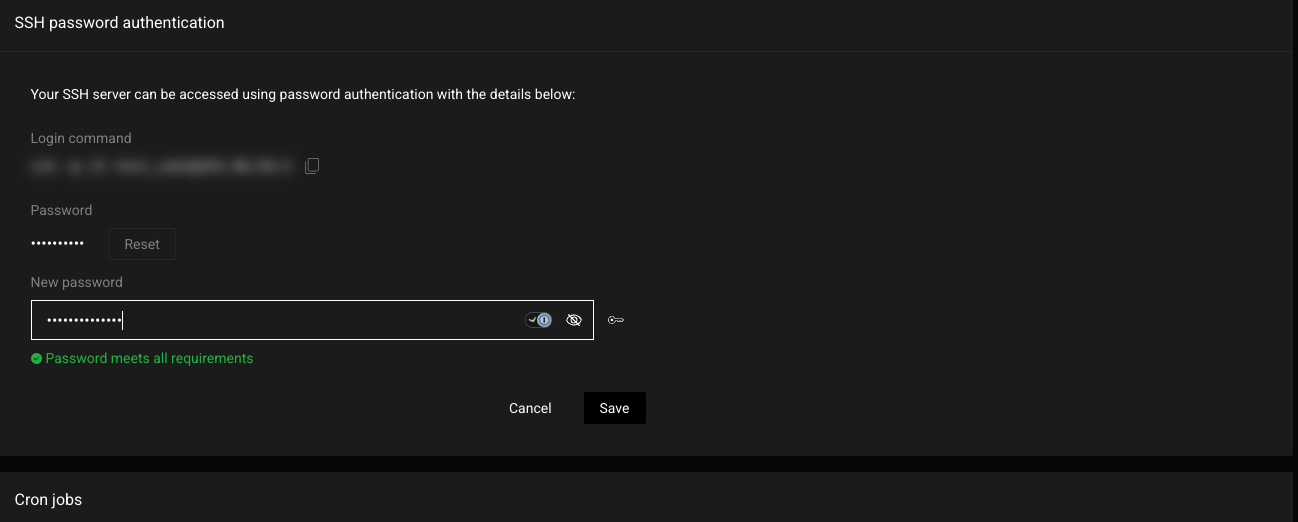Click the 'SSH password authentication' heading
The height and width of the screenshot is (522, 1298).
coord(119,22)
